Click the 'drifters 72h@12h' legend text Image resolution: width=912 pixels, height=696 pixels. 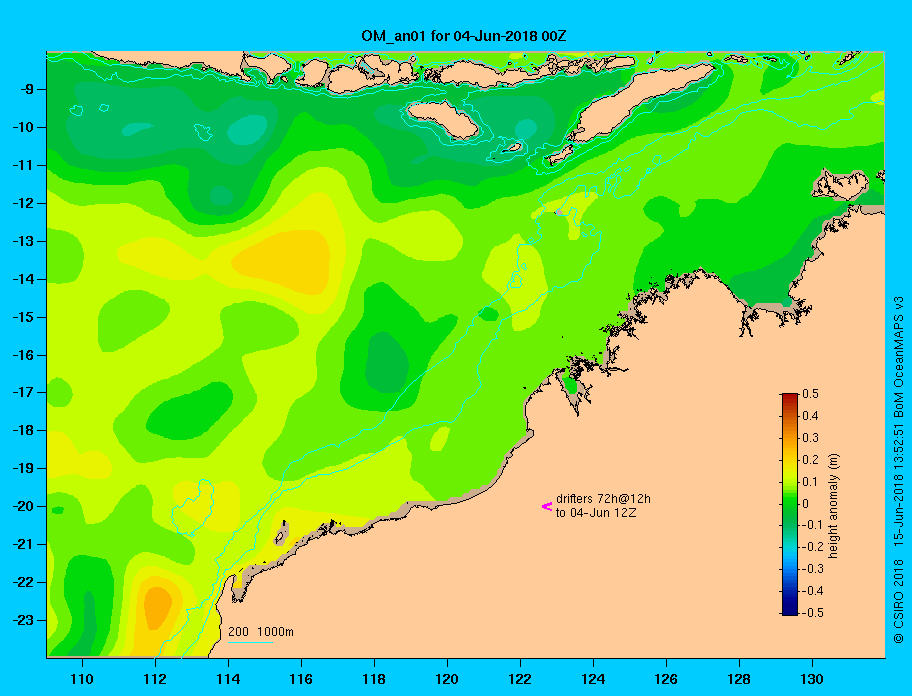pos(603,499)
